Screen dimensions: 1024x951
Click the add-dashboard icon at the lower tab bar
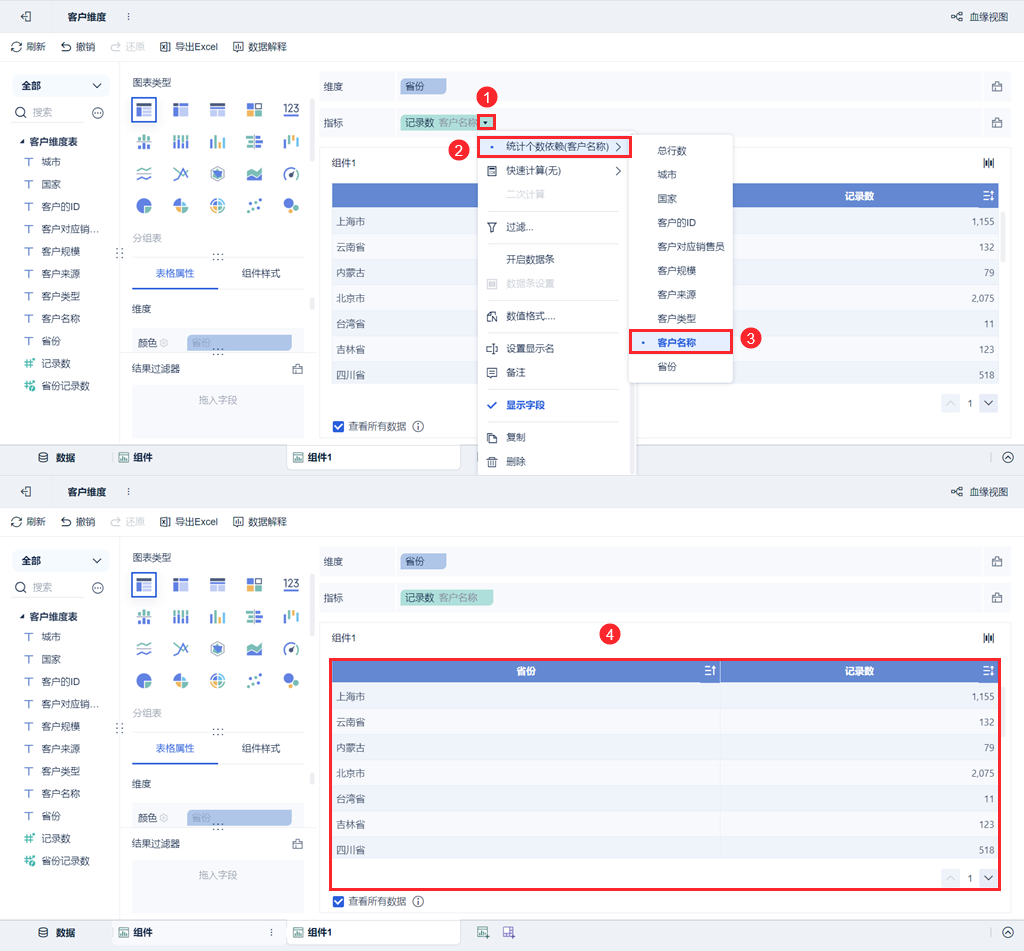tap(509, 932)
